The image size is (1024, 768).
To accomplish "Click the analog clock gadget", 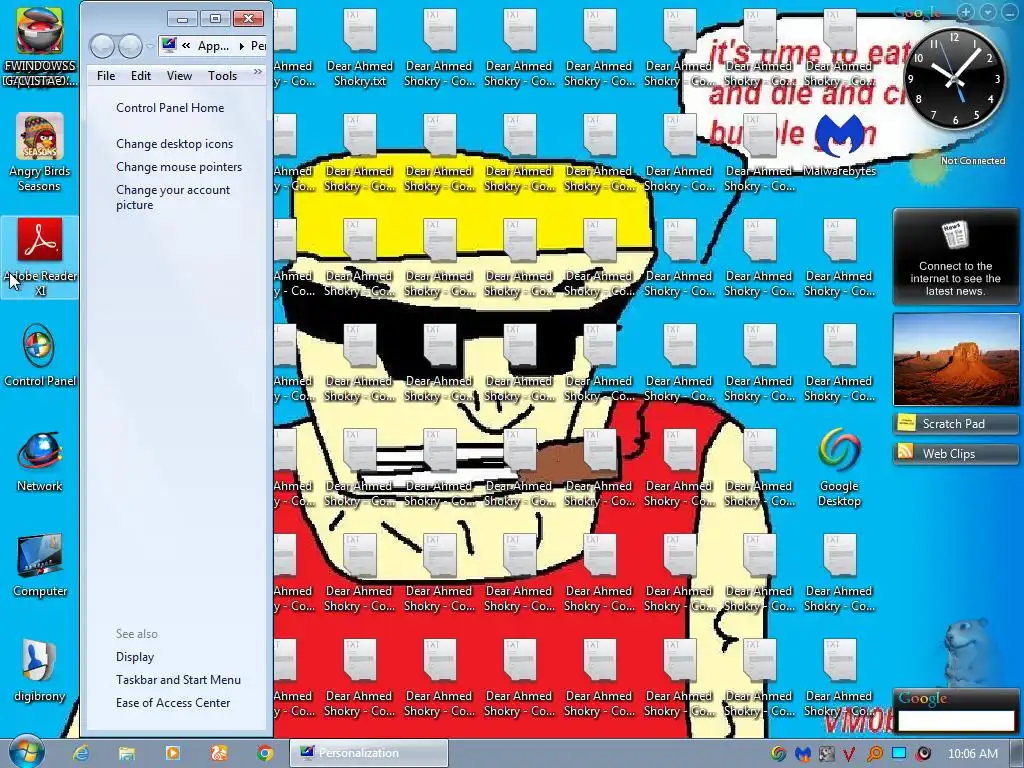I will [x=953, y=78].
